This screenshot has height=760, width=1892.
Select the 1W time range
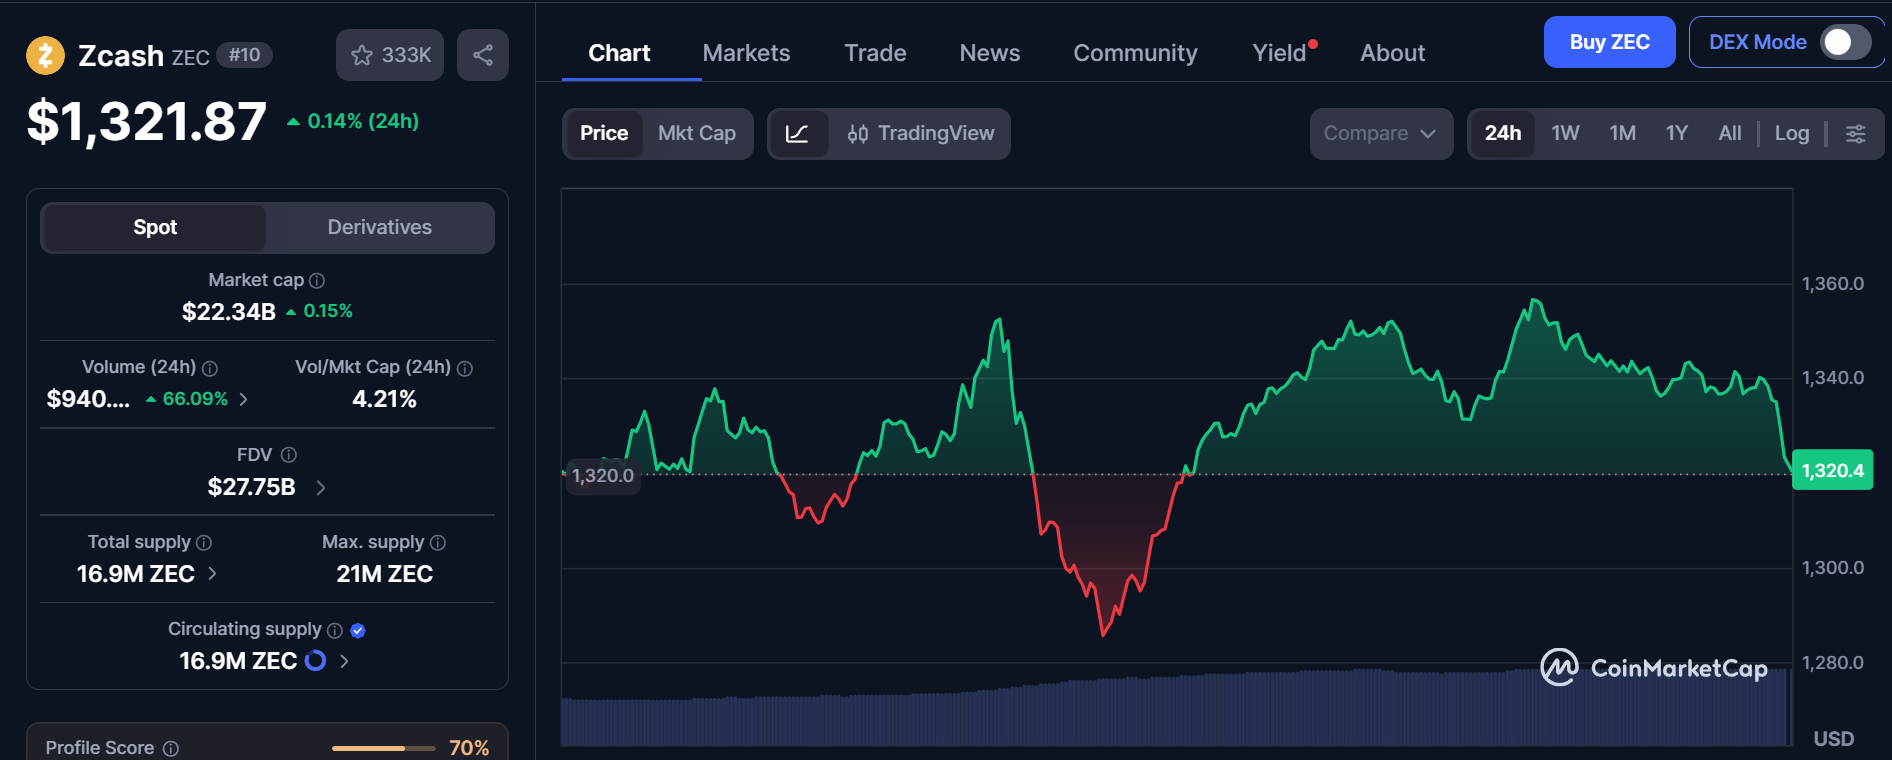pyautogui.click(x=1565, y=134)
